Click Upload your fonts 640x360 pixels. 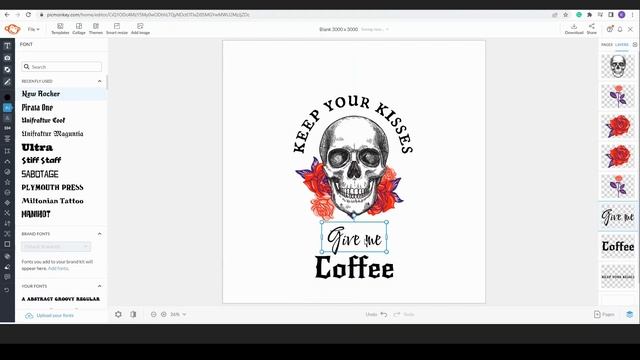point(50,316)
